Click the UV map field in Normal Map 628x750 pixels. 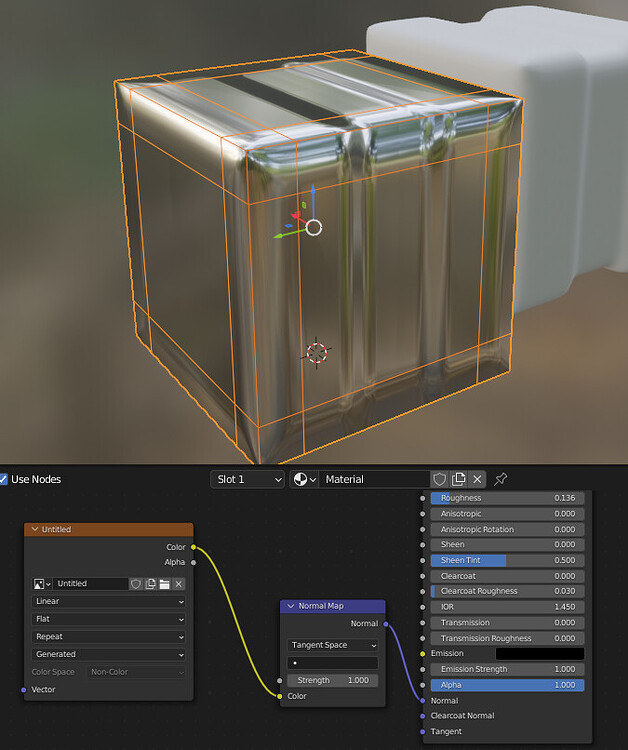click(333, 663)
